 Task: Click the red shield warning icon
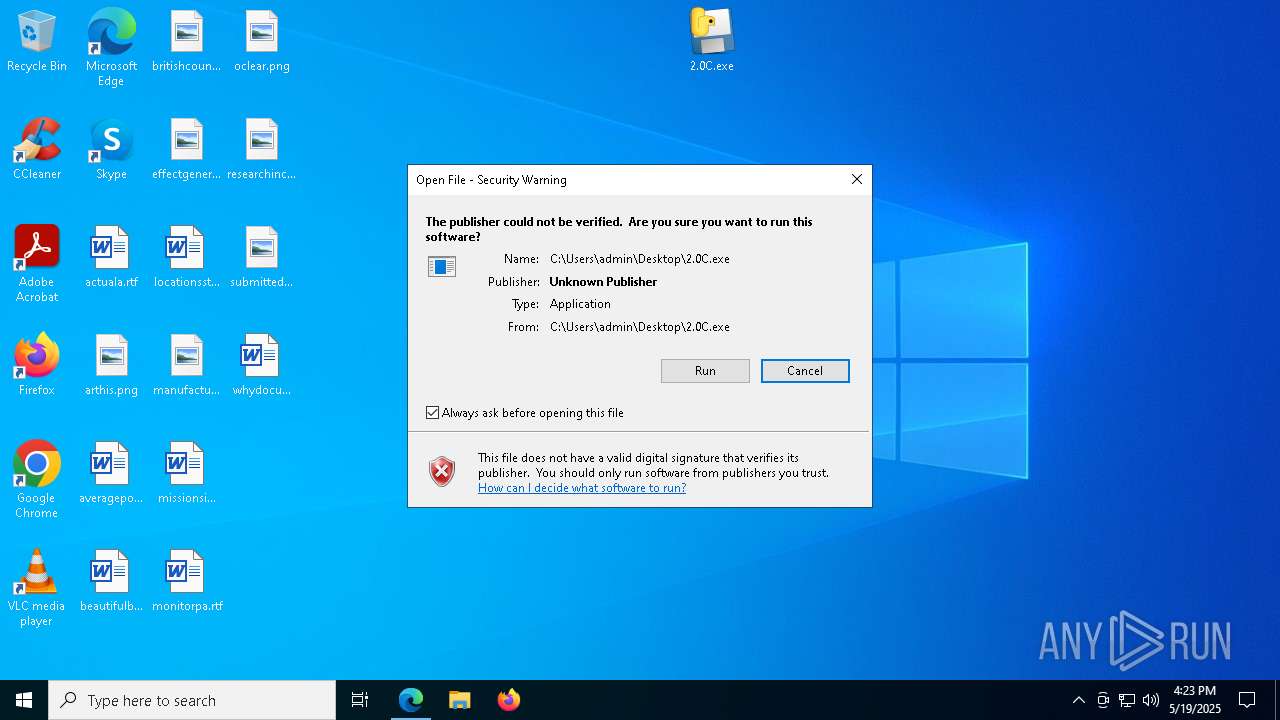pyautogui.click(x=442, y=472)
